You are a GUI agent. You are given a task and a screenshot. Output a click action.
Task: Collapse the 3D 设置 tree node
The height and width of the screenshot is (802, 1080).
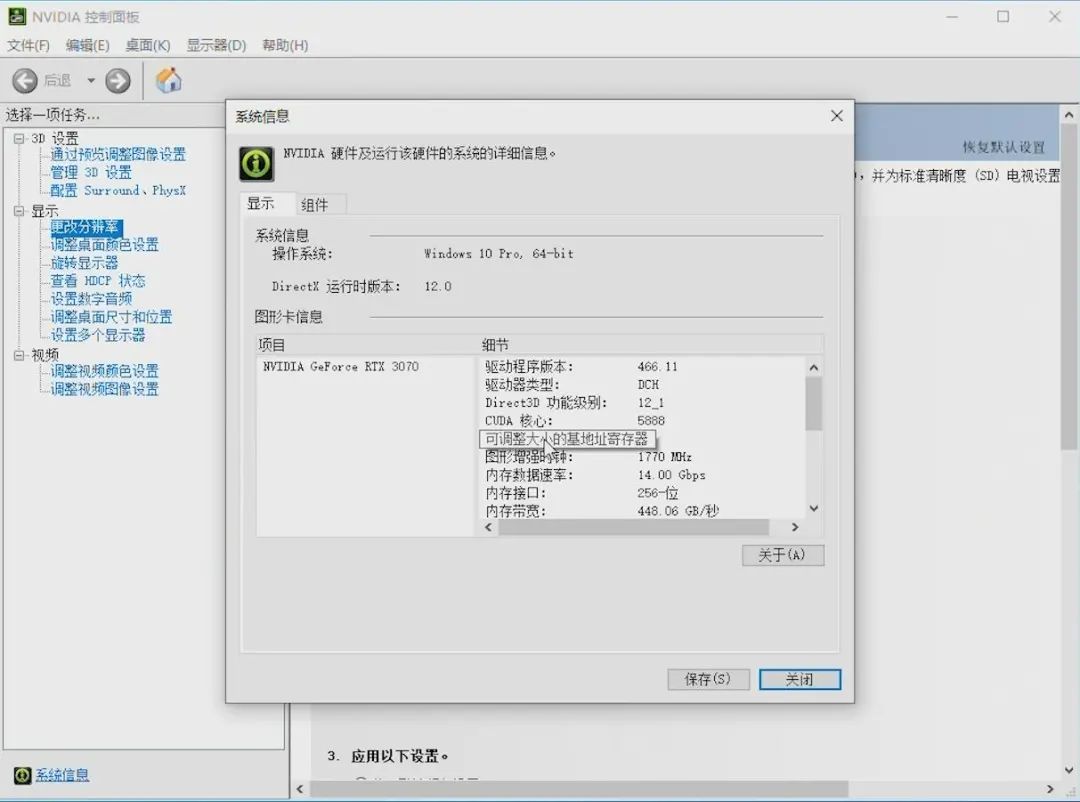[x=19, y=138]
